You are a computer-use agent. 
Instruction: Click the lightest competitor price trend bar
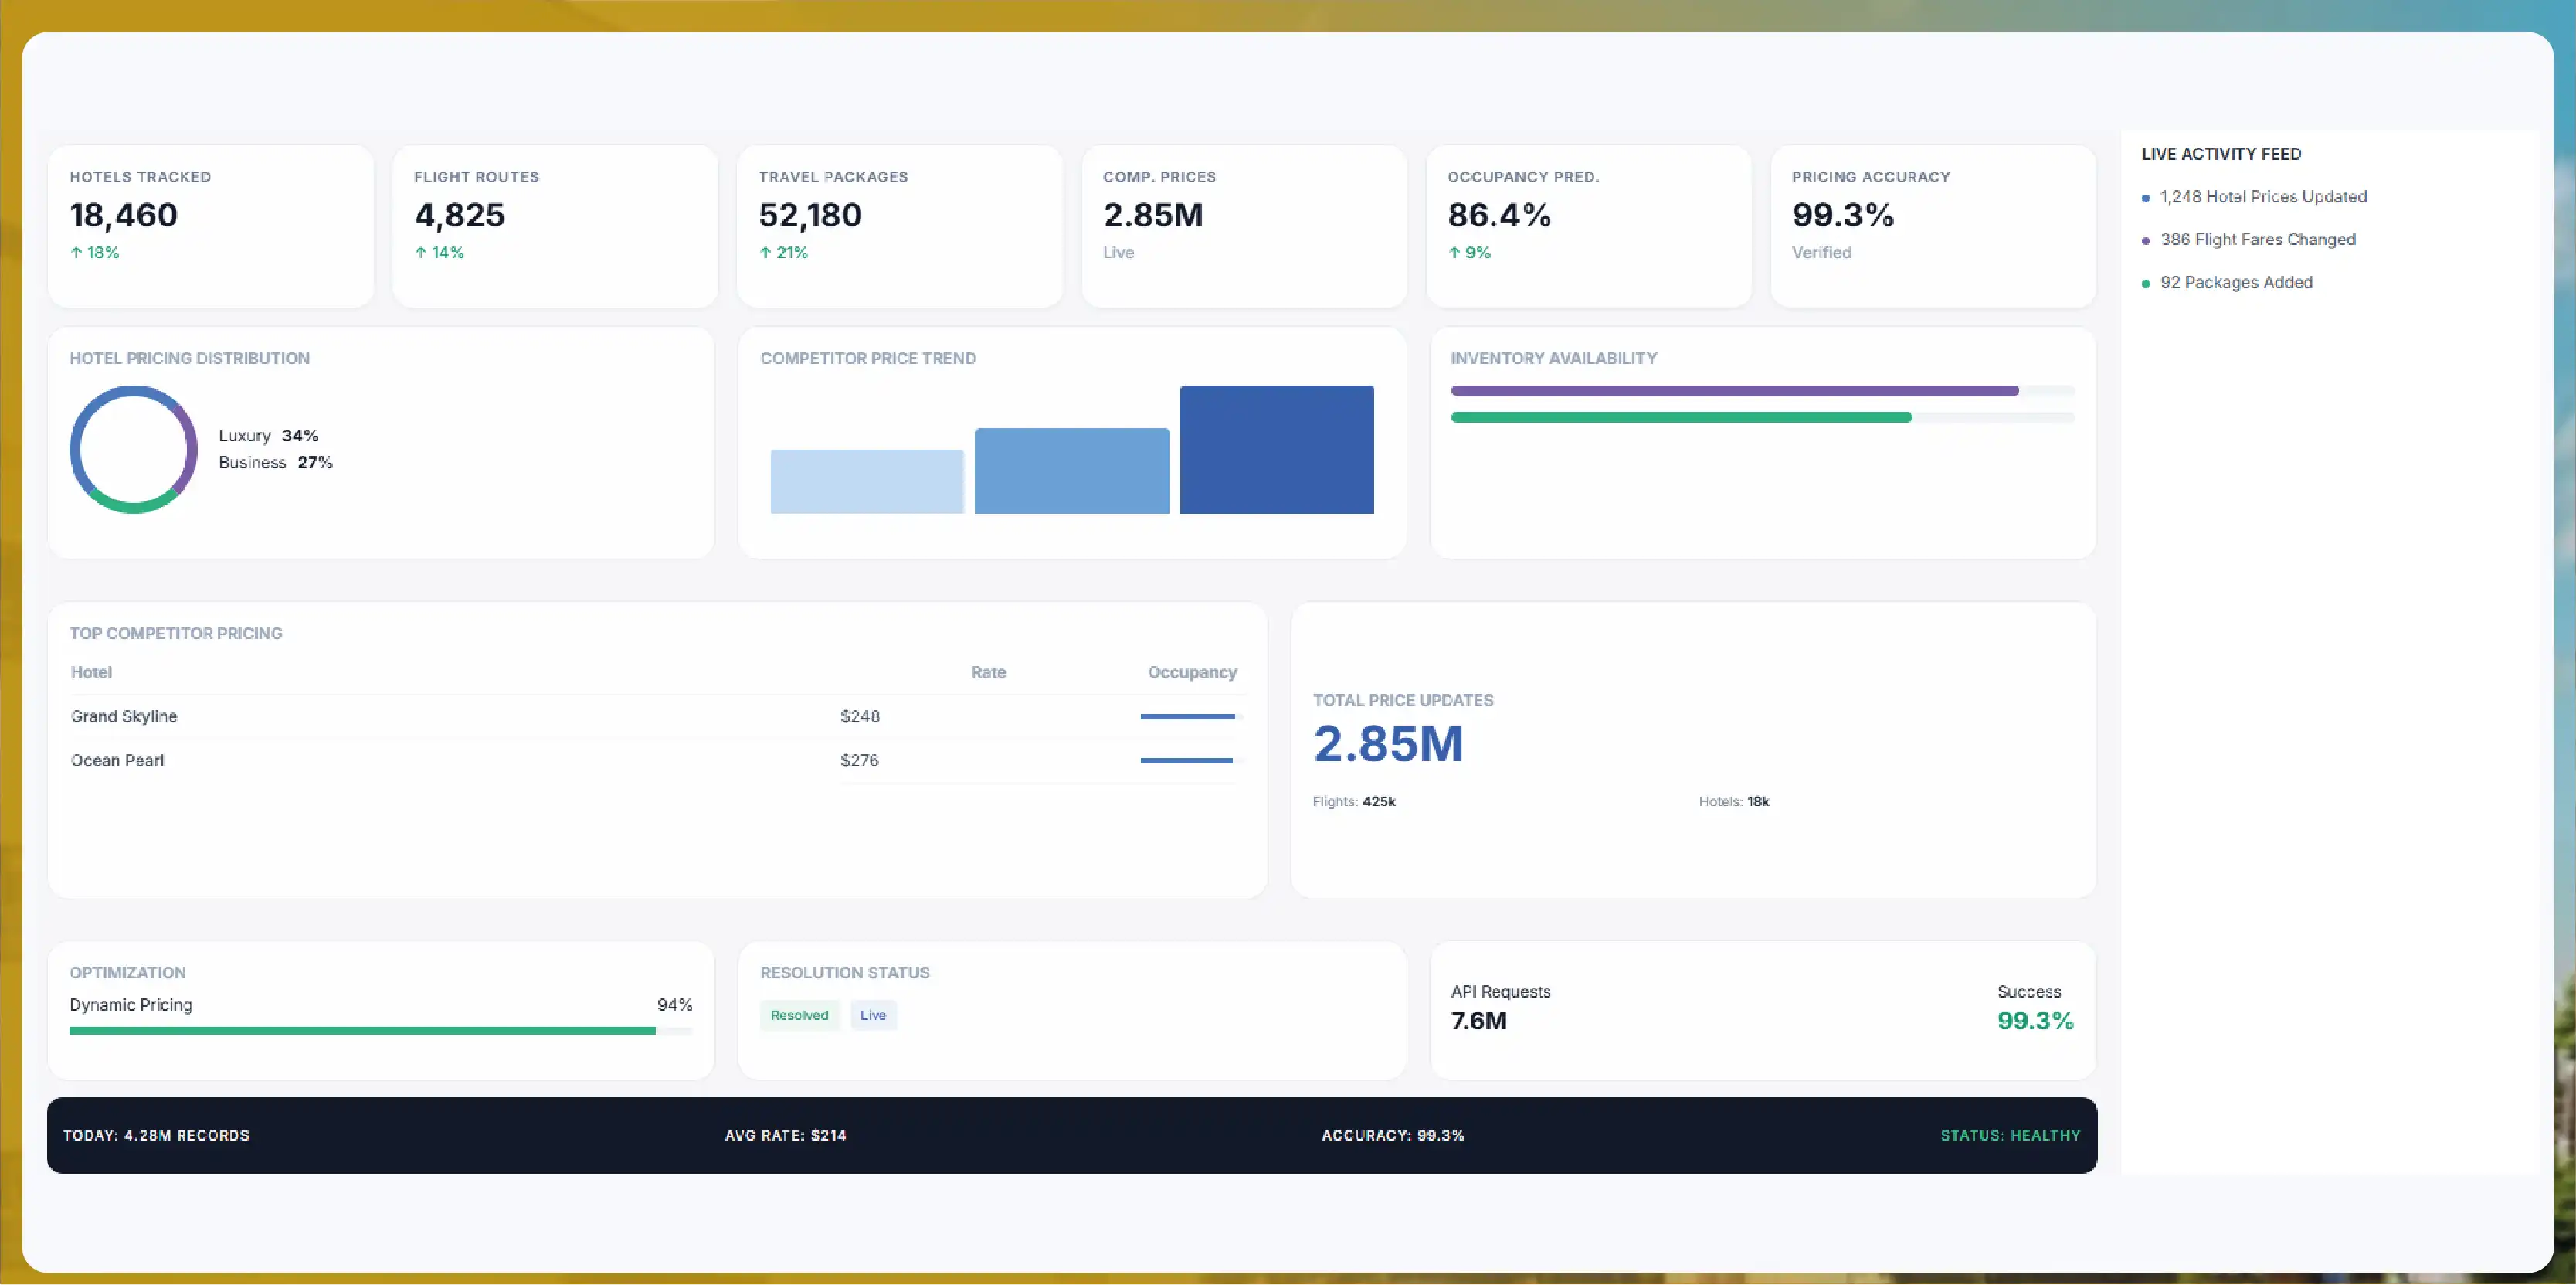867,482
